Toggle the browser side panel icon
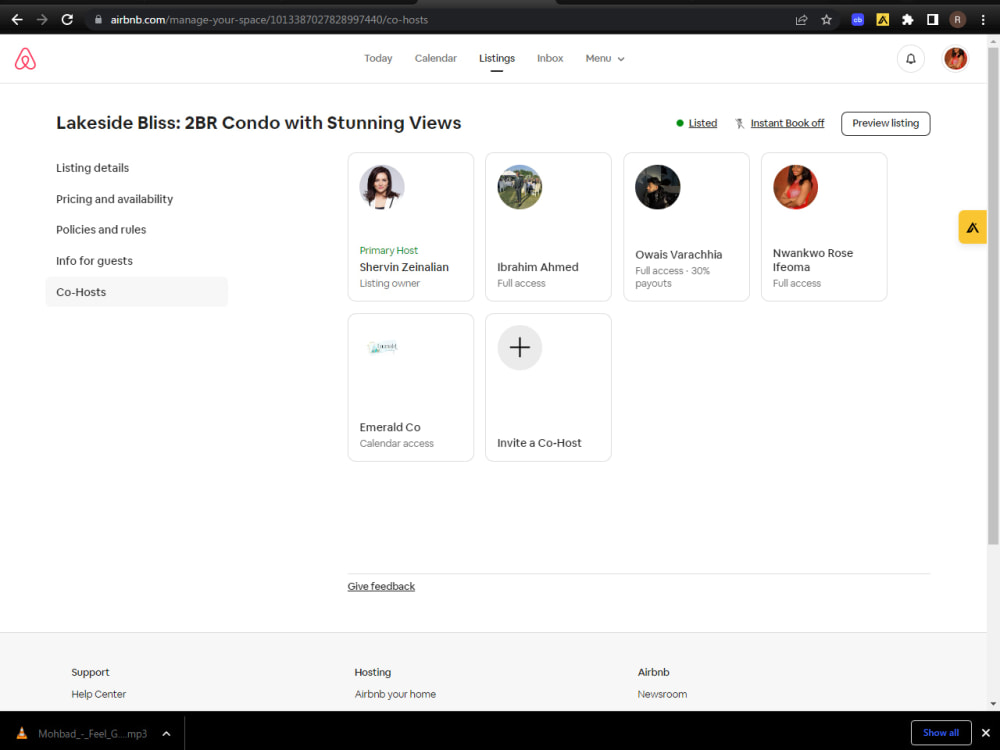 click(x=932, y=20)
